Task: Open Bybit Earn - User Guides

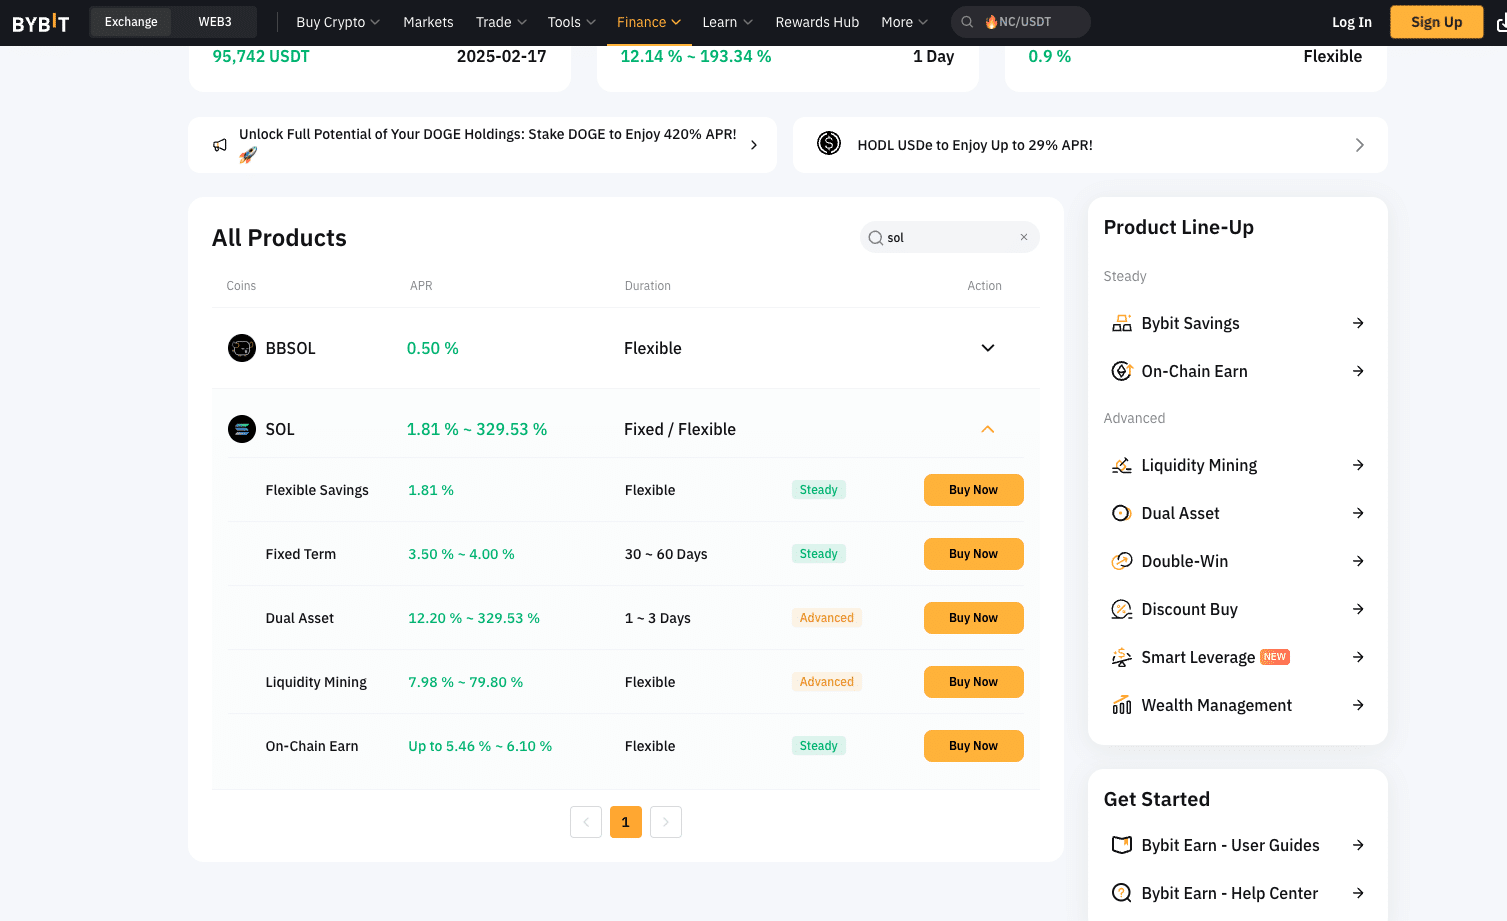Action: [x=1238, y=845]
